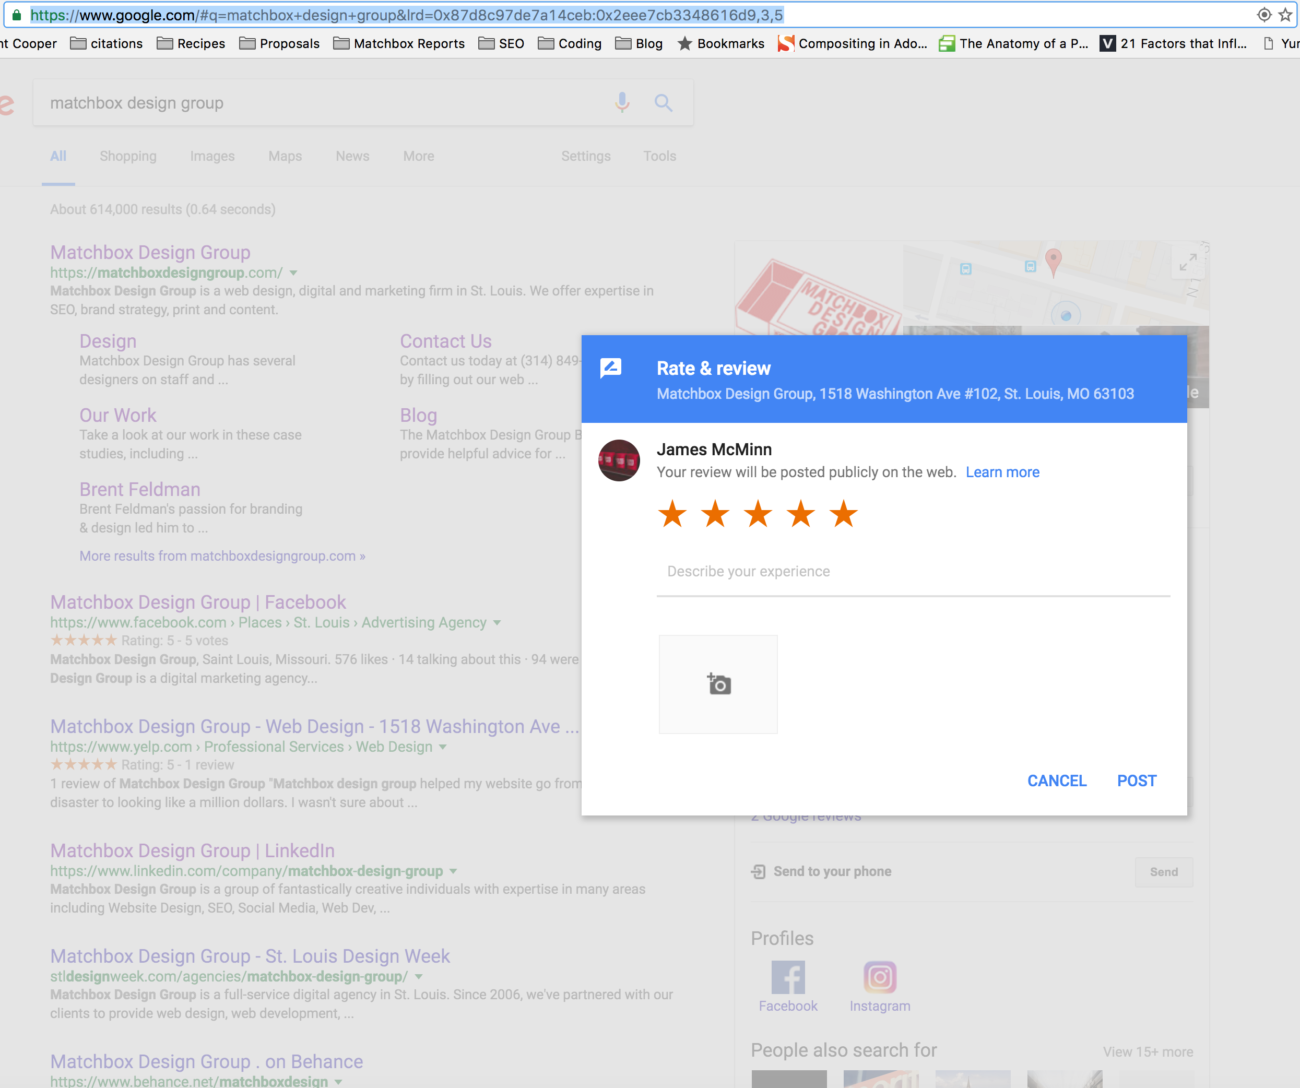Click the browser address bar URL

pyautogui.click(x=407, y=15)
